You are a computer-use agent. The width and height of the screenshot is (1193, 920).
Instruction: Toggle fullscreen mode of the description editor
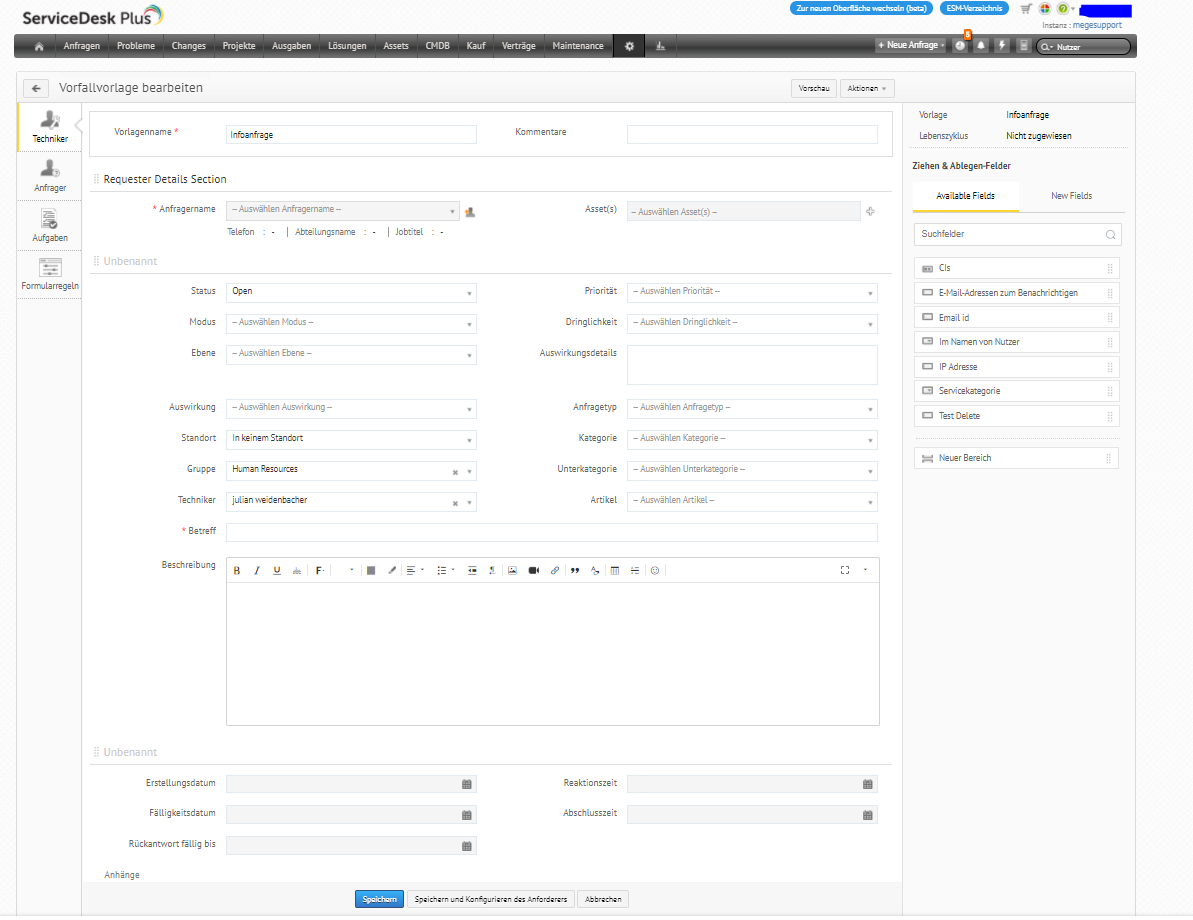[845, 571]
